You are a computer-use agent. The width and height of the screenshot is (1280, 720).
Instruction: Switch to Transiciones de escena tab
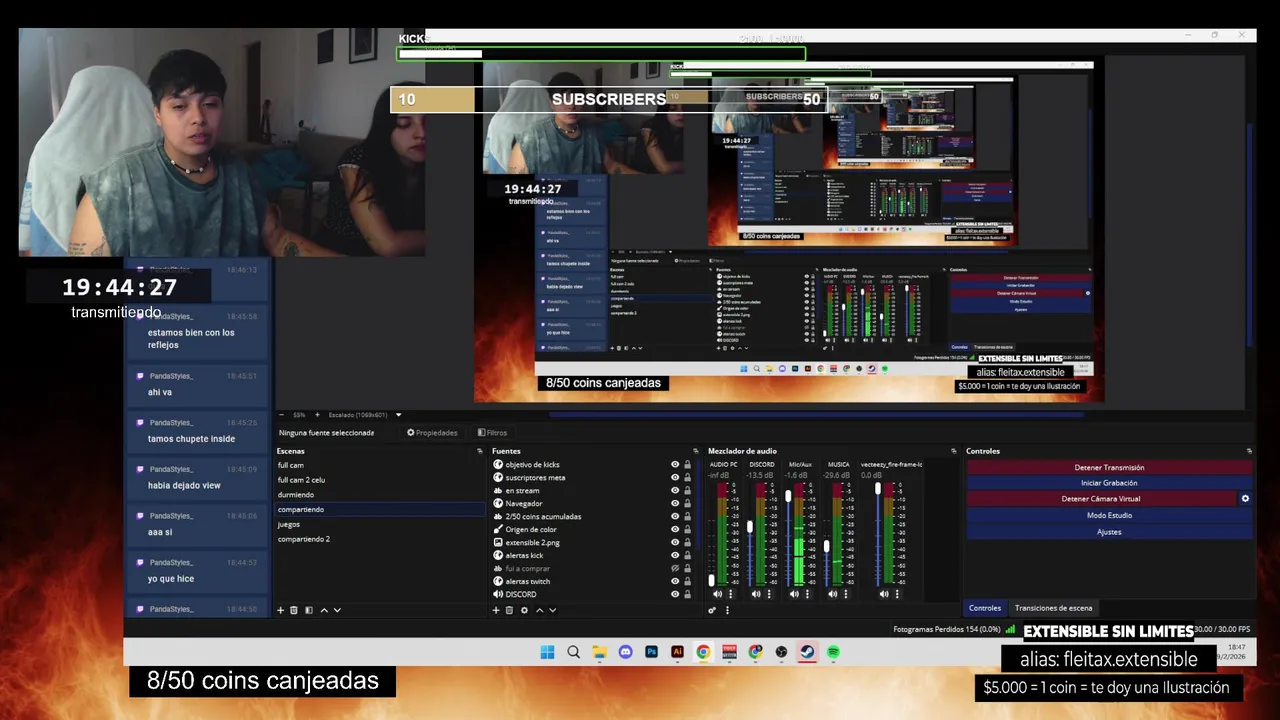(x=1053, y=608)
